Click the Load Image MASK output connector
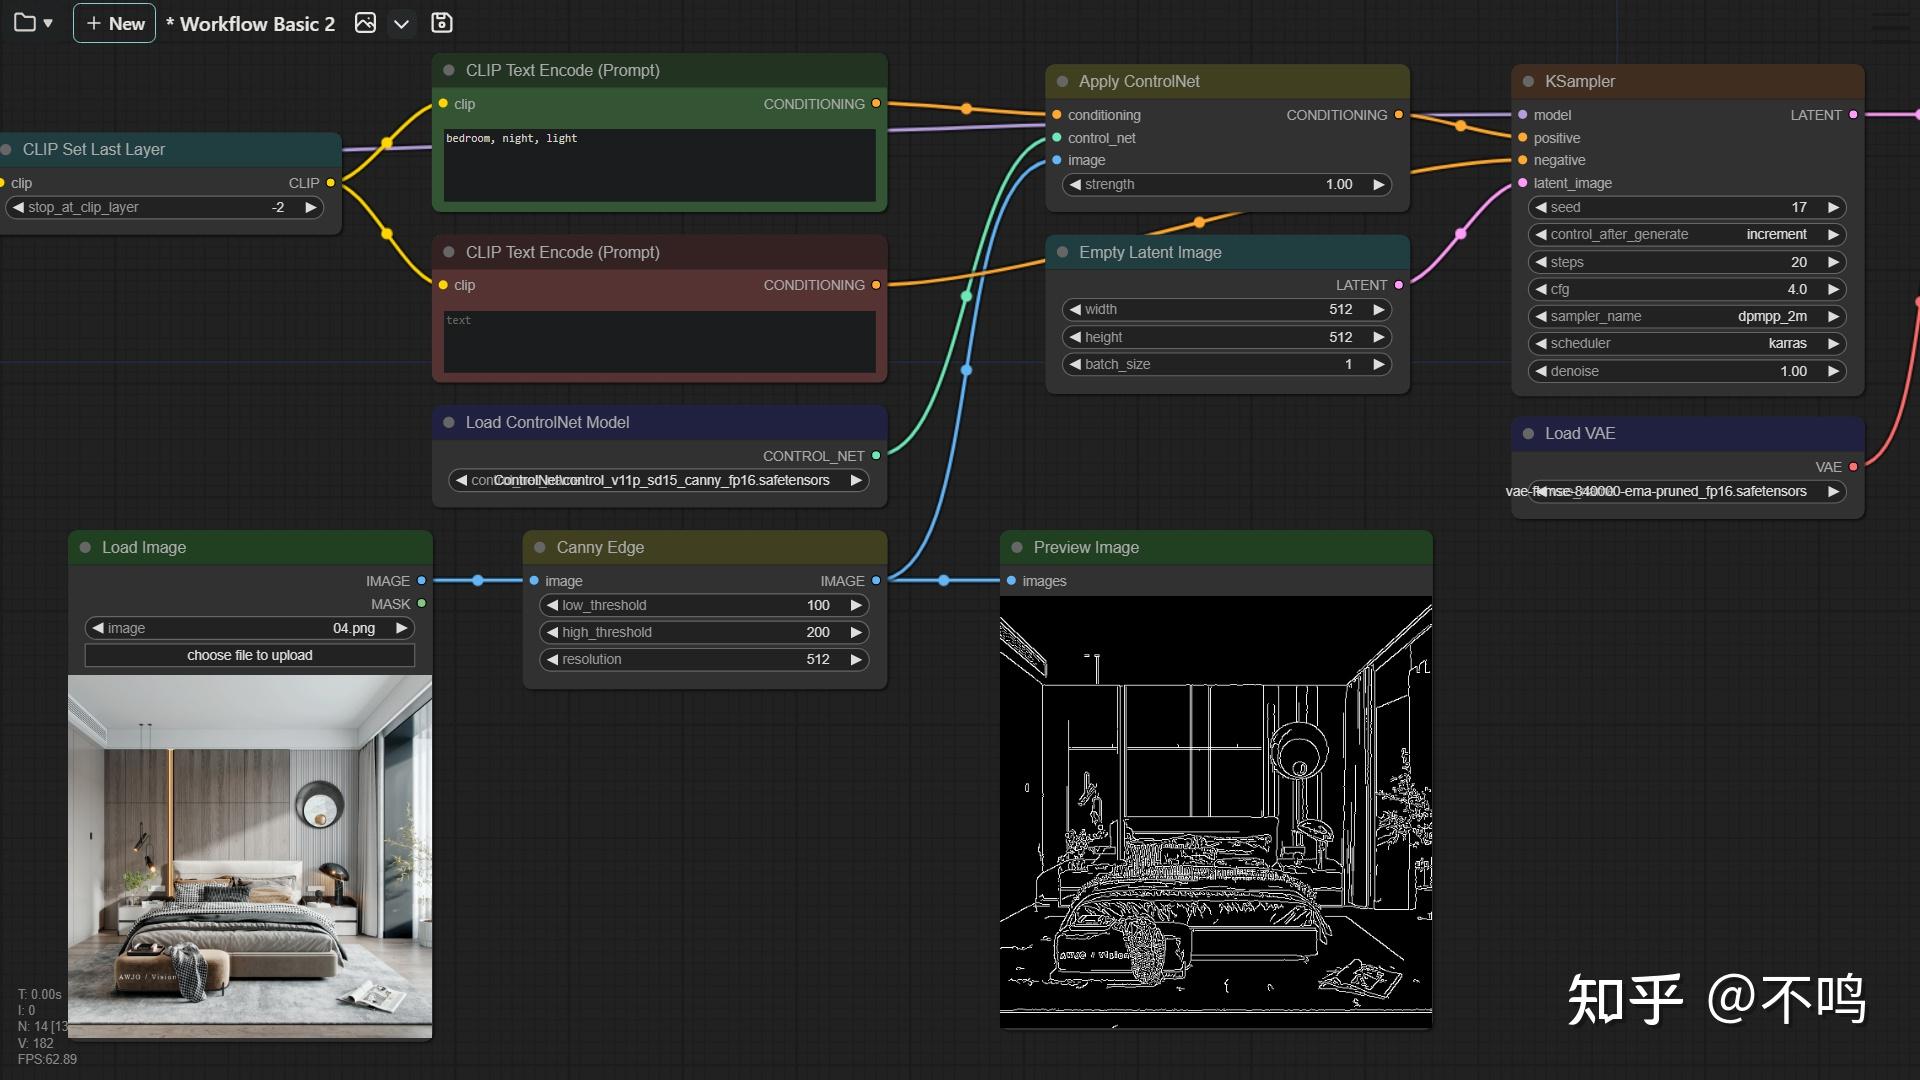The height and width of the screenshot is (1080, 1920). tap(421, 604)
